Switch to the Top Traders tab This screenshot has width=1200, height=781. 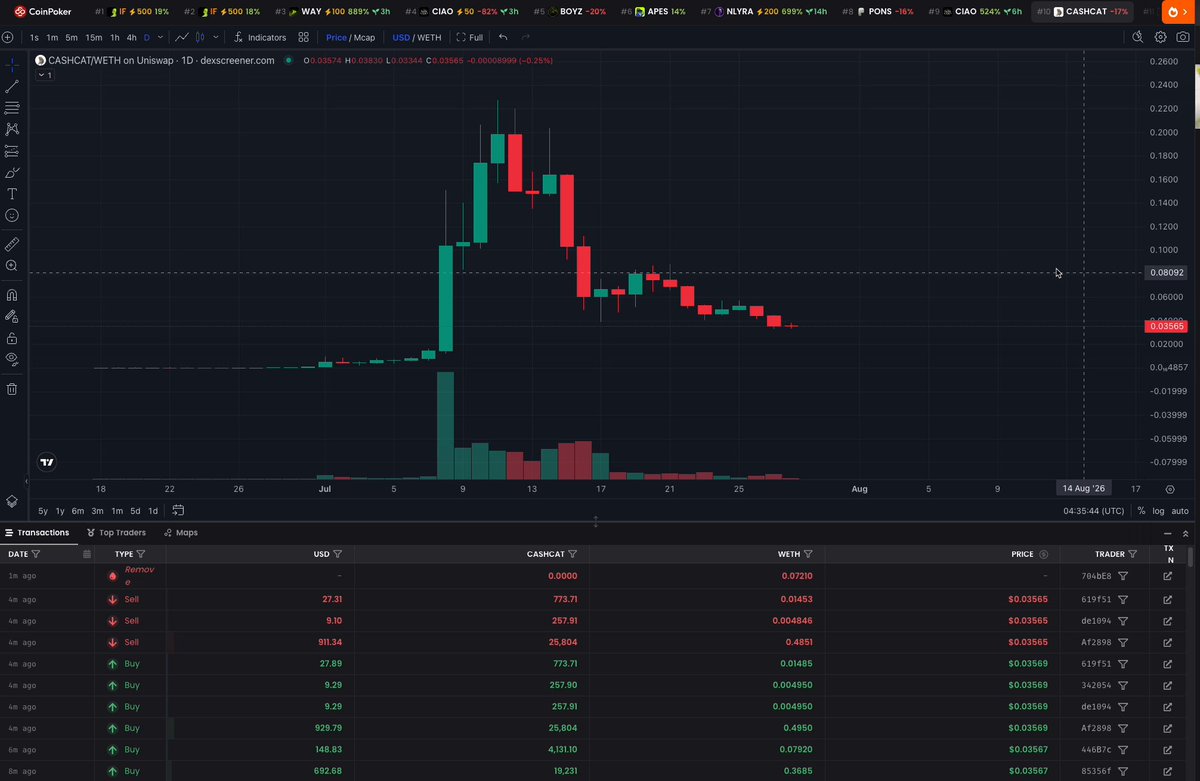click(x=116, y=533)
